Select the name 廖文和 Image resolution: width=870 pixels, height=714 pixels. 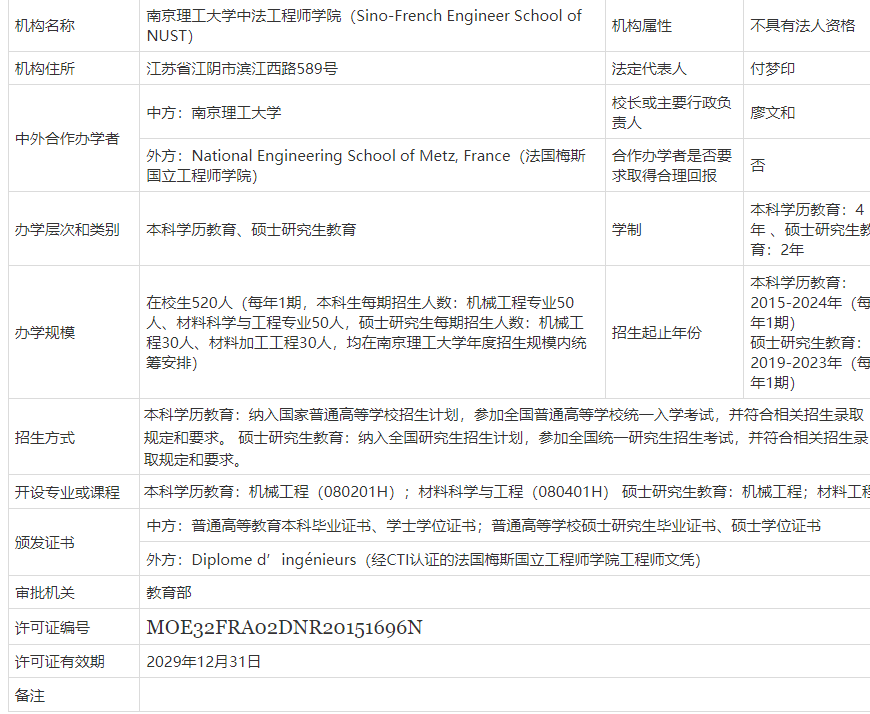point(772,113)
